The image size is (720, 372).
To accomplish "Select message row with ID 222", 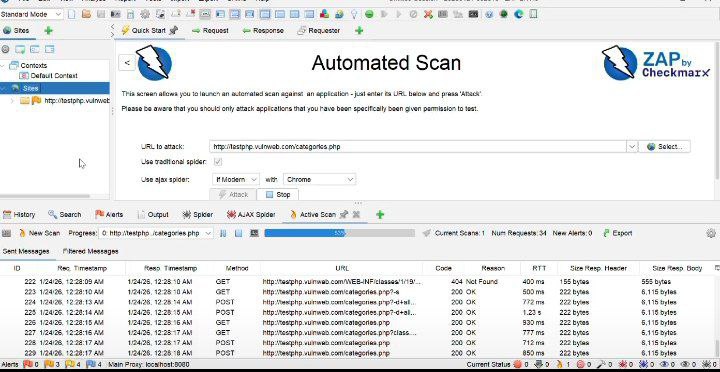I will tap(357, 282).
